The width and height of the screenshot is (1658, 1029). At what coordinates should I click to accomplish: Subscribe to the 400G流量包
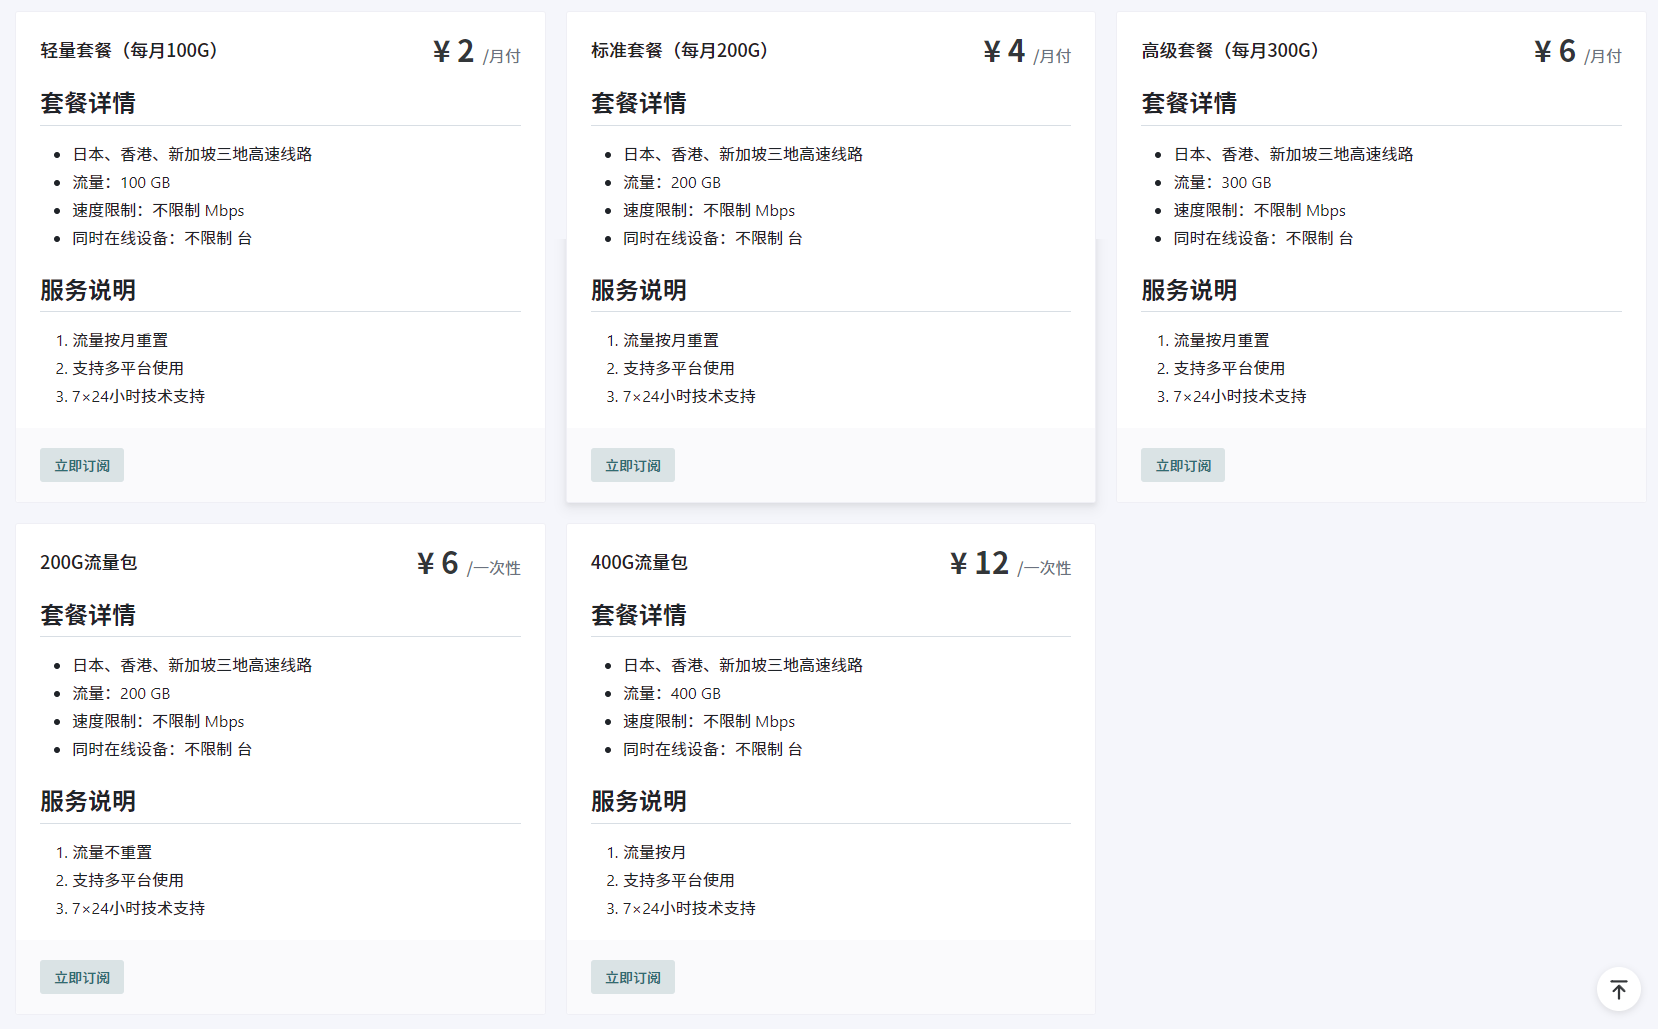click(x=632, y=977)
